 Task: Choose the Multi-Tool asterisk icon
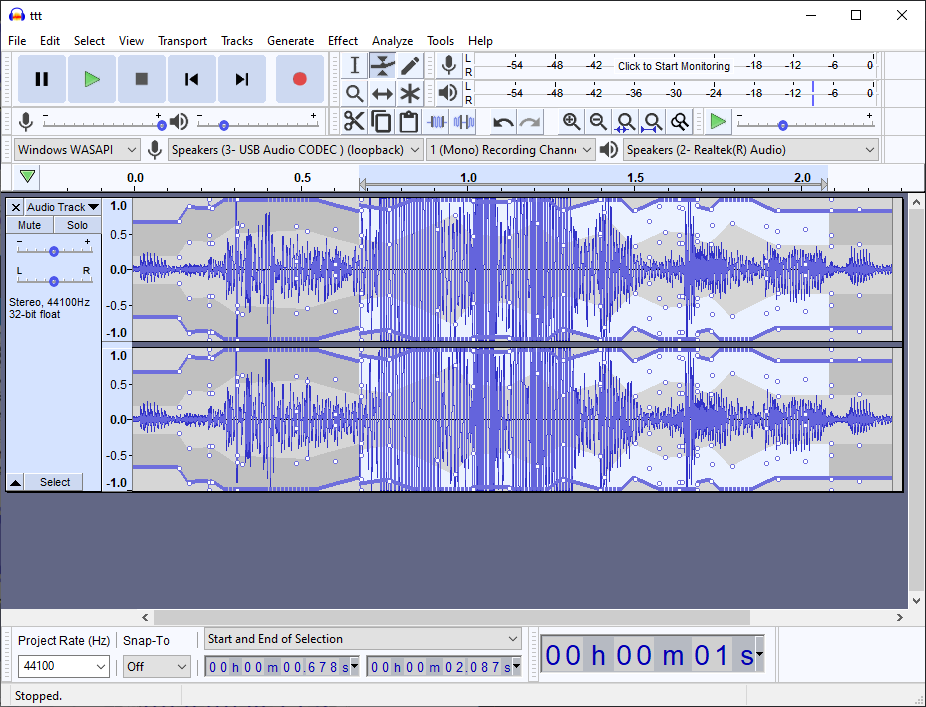[x=410, y=94]
